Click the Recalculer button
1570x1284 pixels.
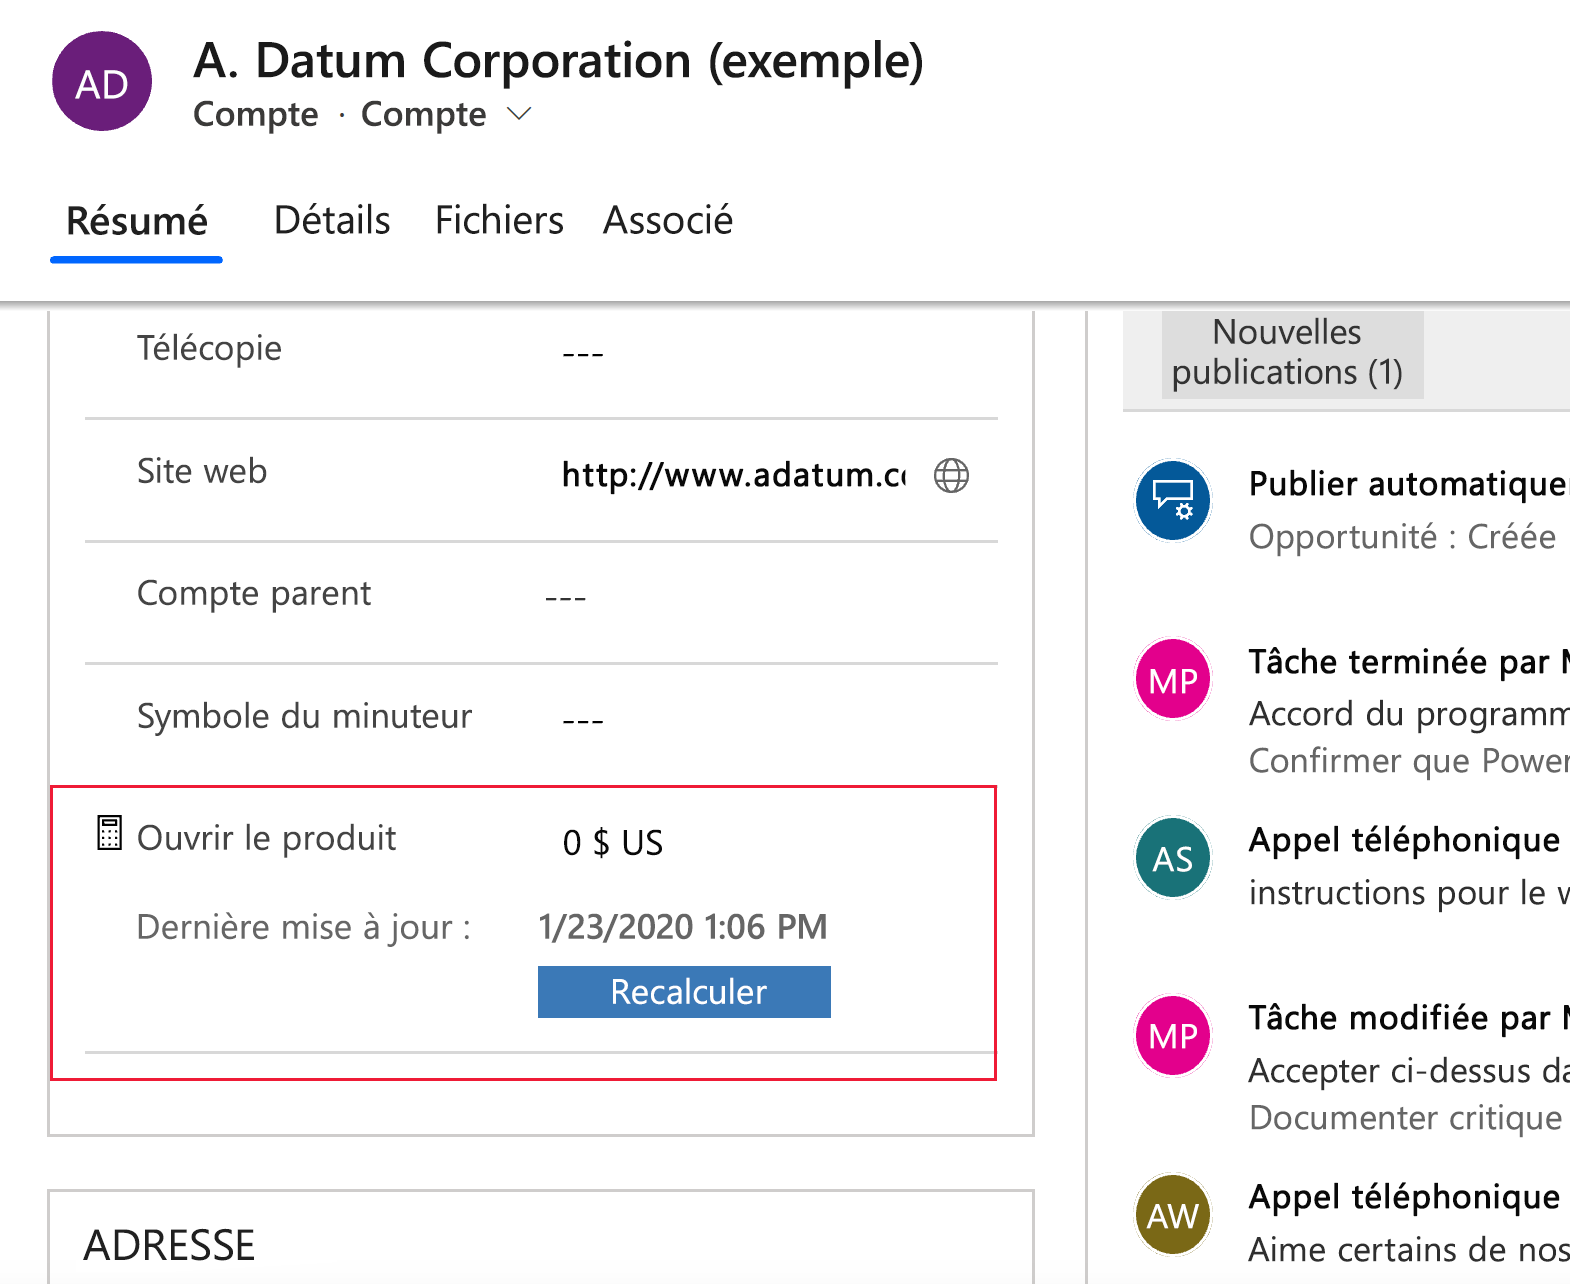click(684, 992)
